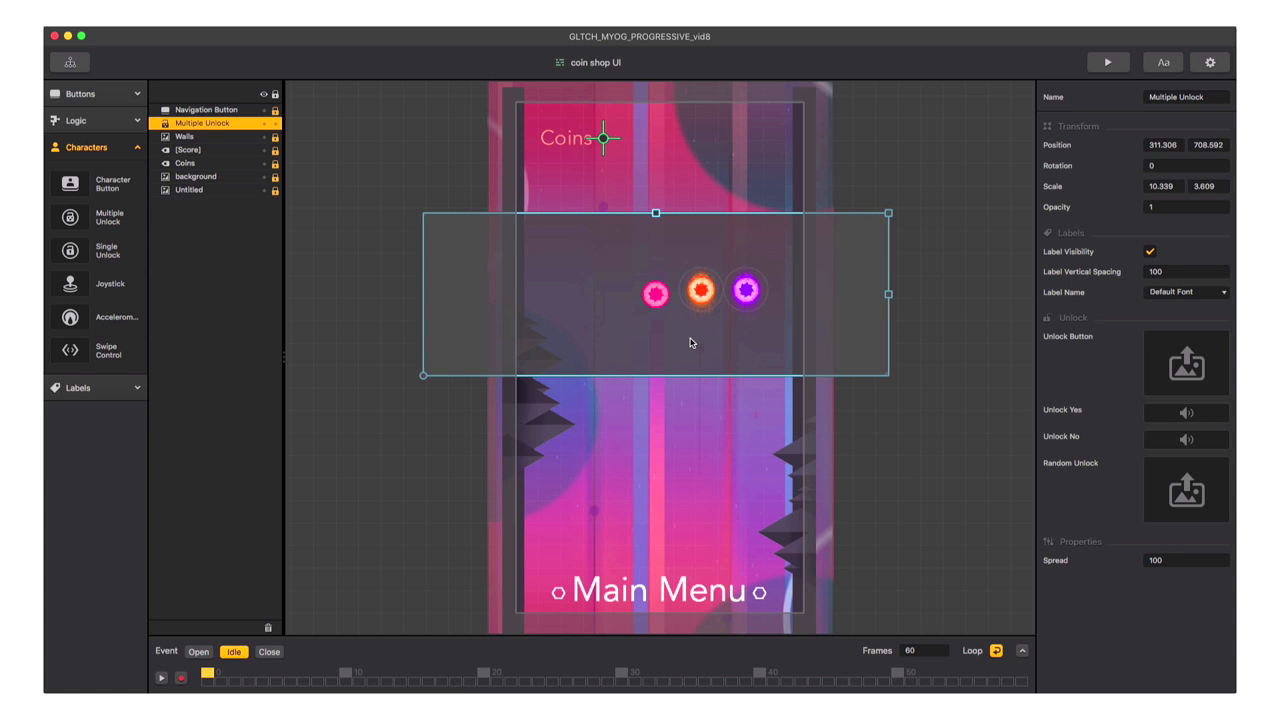Pick the Accelerometer icon
The height and width of the screenshot is (720, 1280).
(70, 317)
